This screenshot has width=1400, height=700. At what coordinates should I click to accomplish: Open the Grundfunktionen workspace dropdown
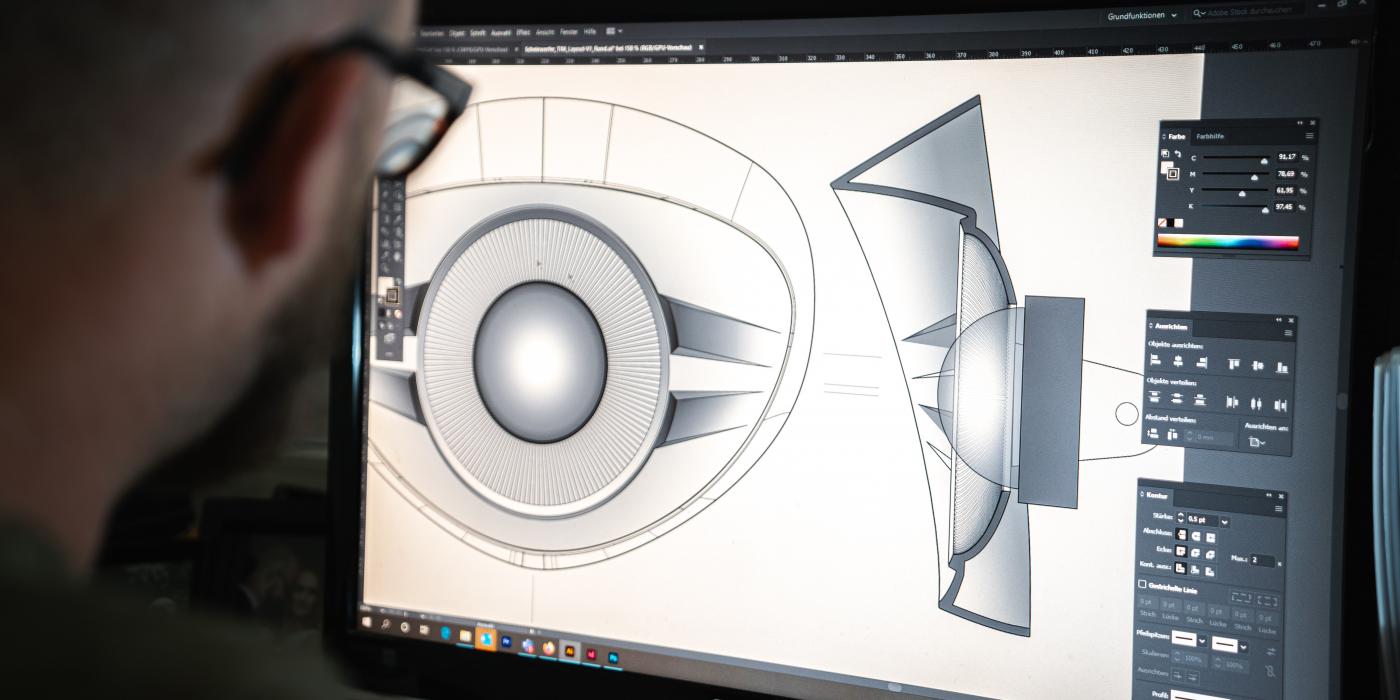pyautogui.click(x=1141, y=15)
